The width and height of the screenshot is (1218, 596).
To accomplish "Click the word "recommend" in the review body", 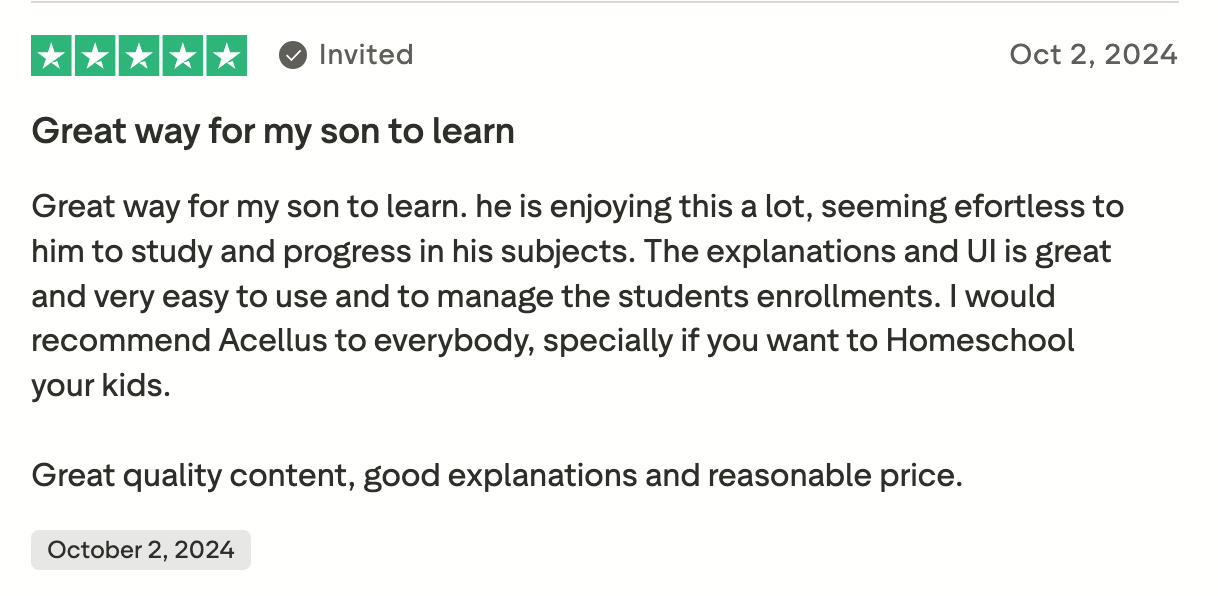I will point(121,340).
